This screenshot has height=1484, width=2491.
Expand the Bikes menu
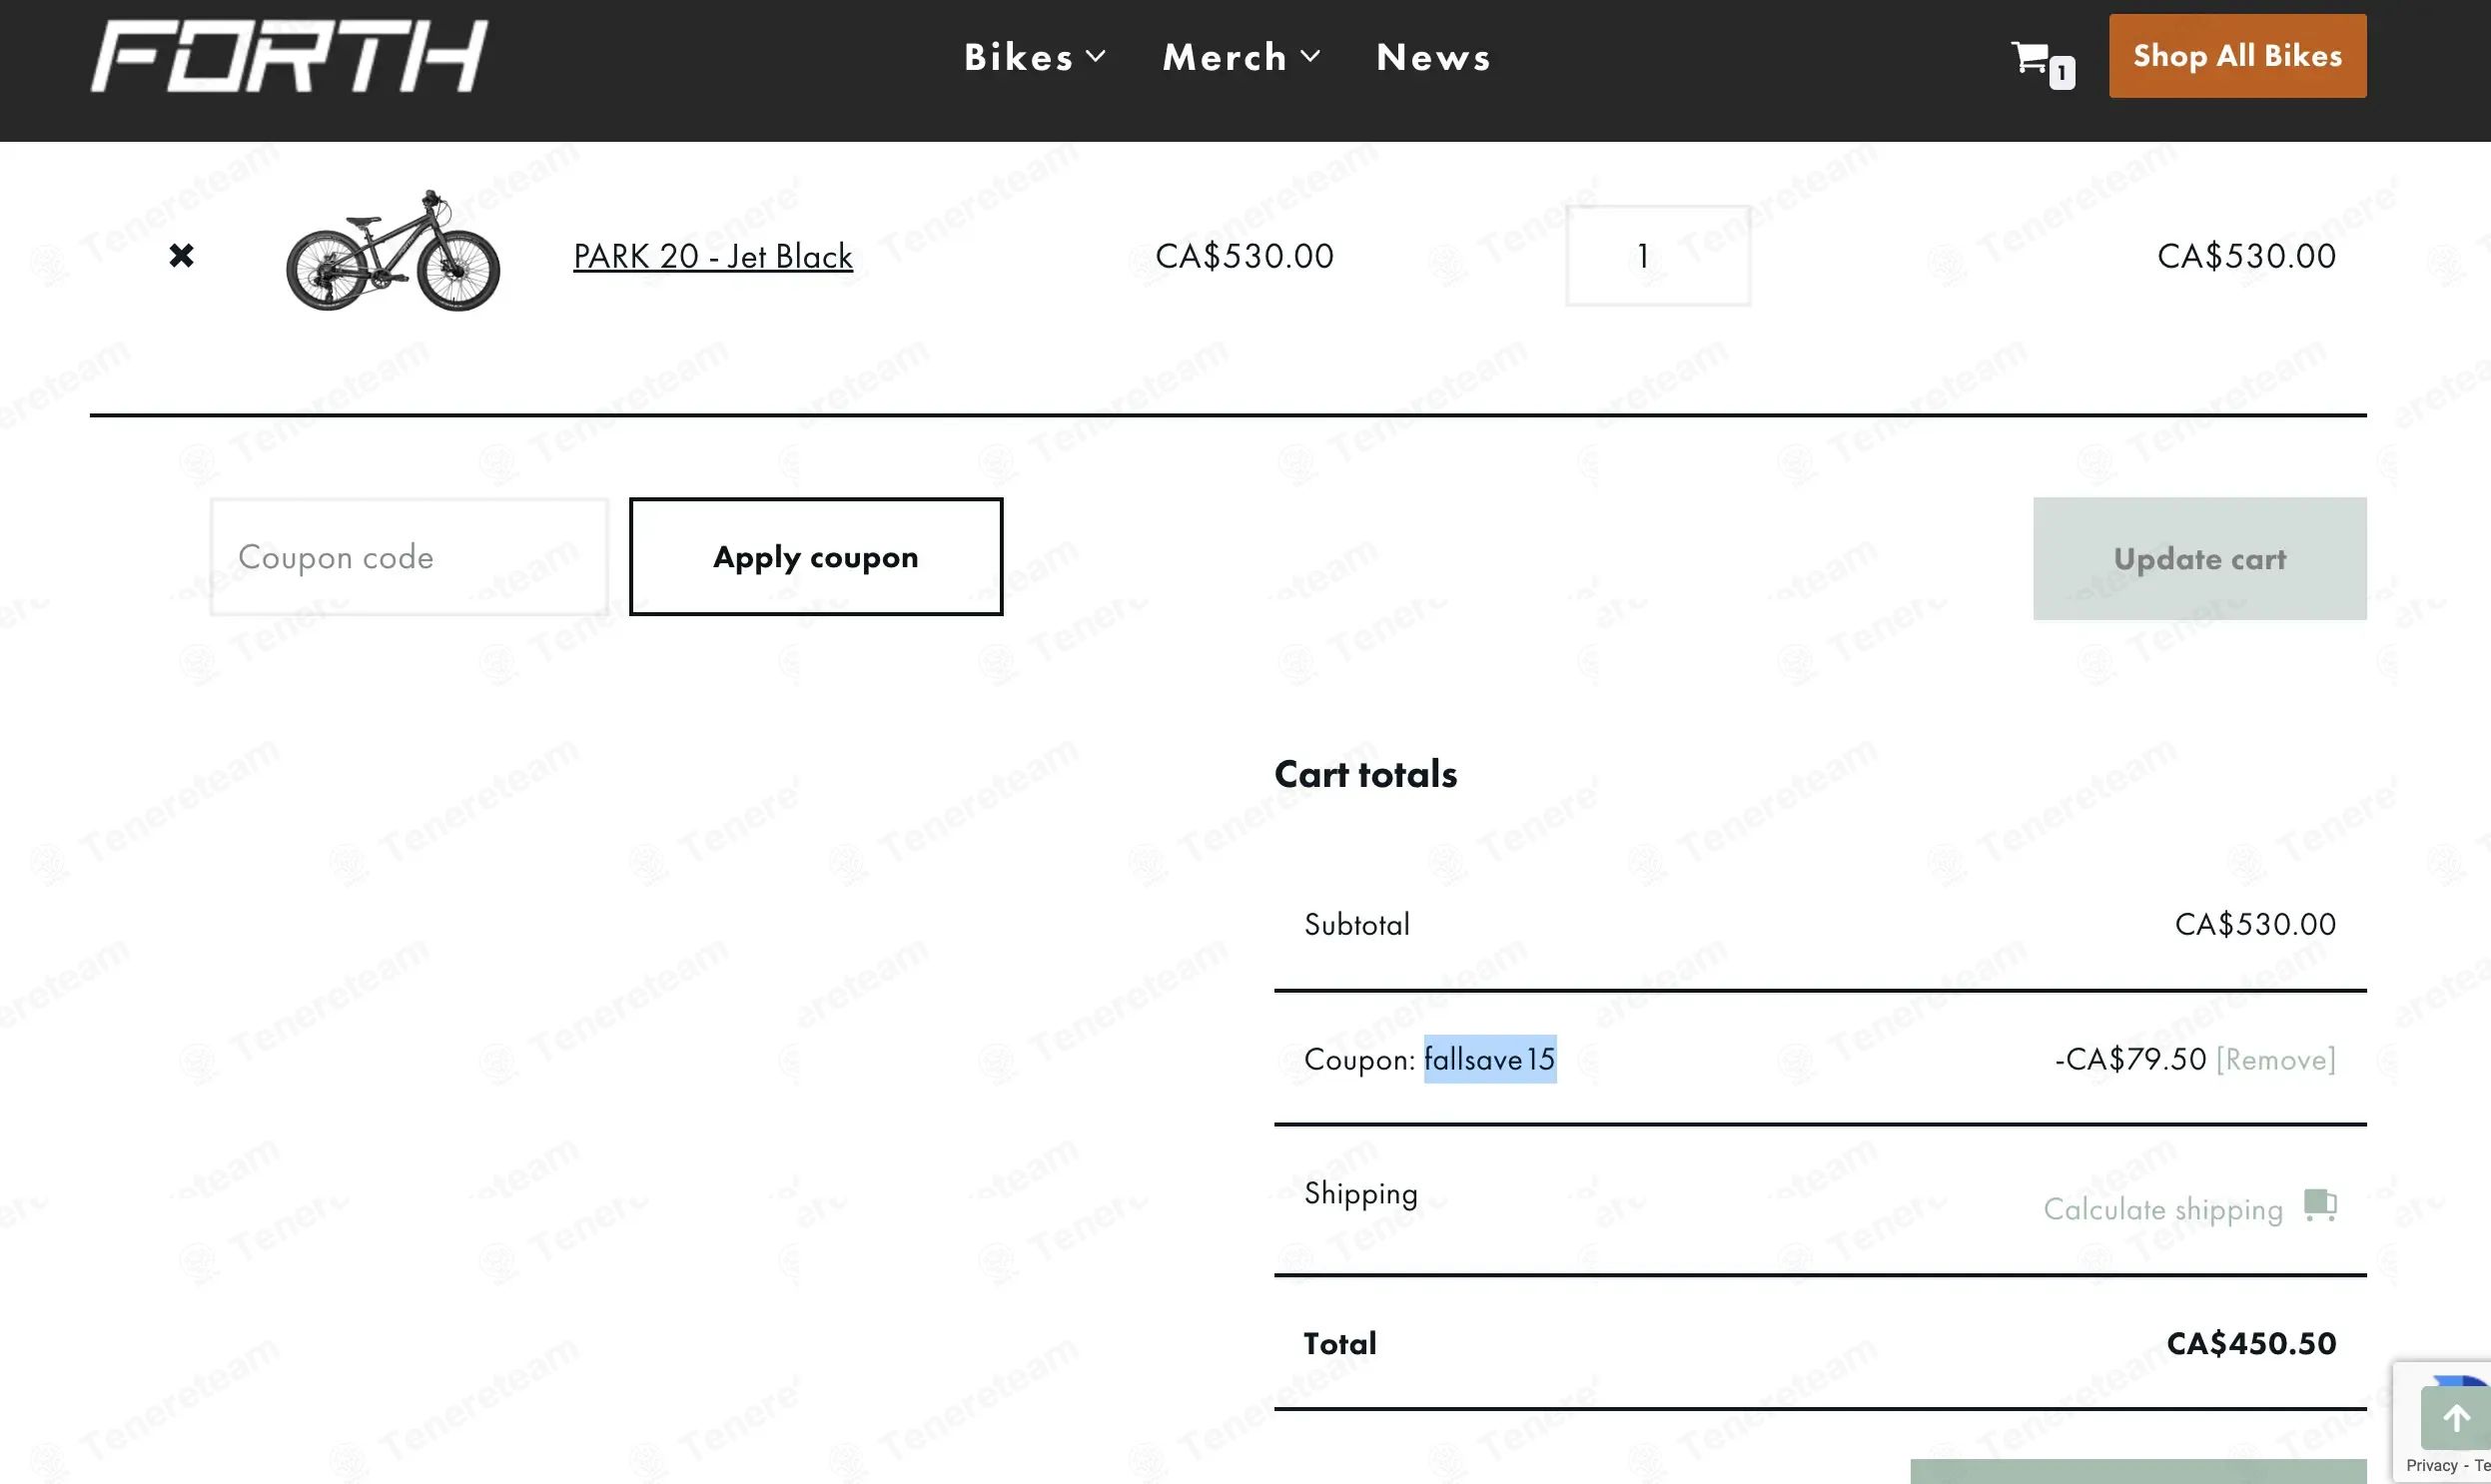(x=1035, y=57)
